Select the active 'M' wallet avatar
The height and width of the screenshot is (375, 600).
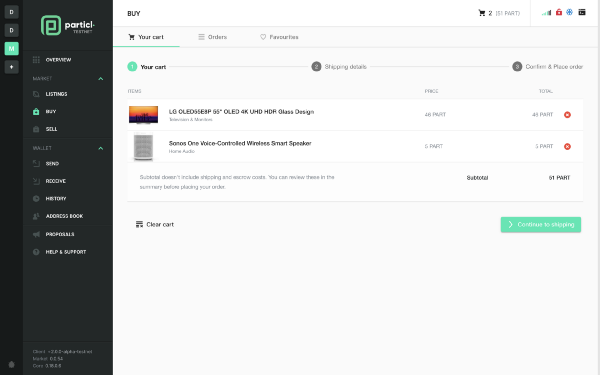pos(11,49)
